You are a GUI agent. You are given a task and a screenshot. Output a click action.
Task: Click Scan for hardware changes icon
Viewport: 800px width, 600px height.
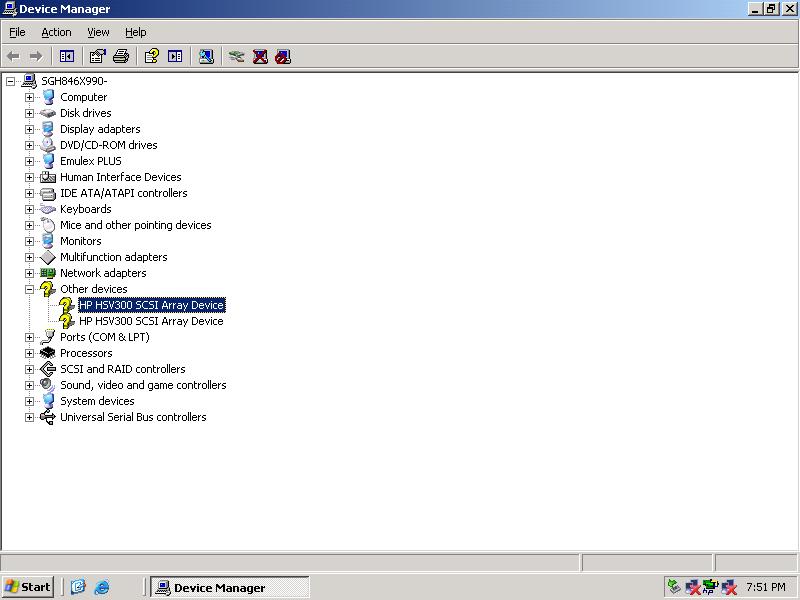[206, 56]
